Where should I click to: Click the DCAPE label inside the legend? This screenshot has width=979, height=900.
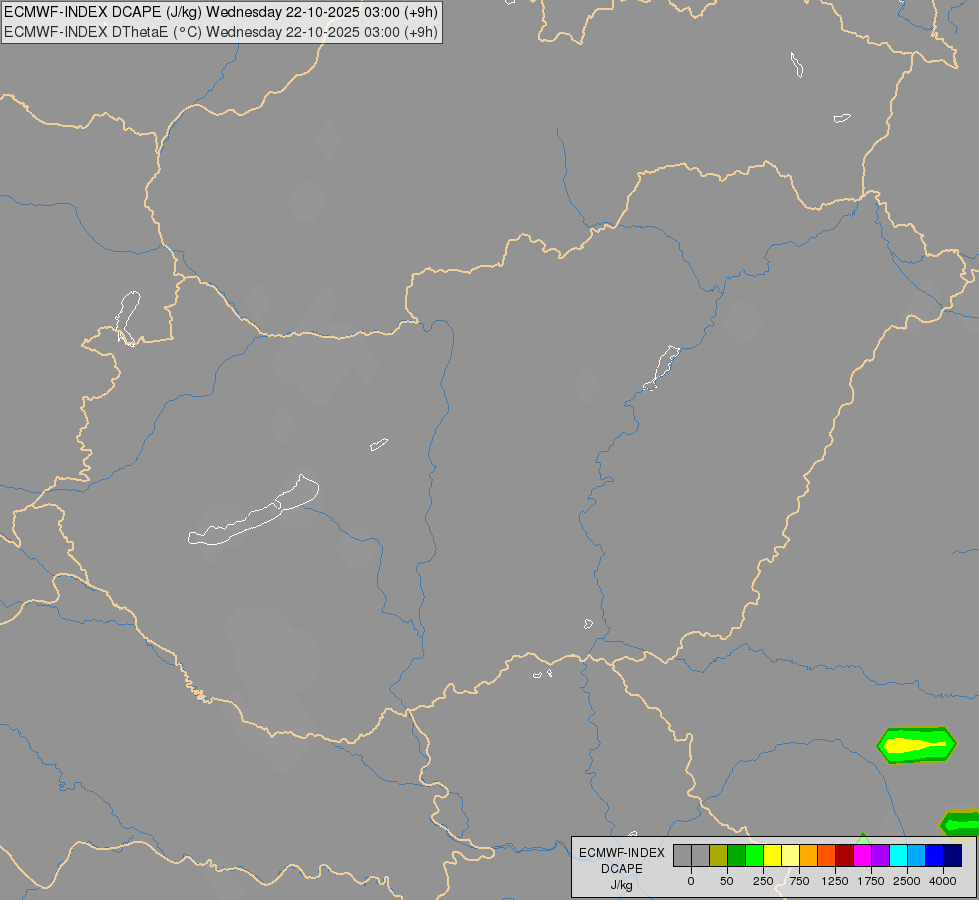(x=622, y=869)
